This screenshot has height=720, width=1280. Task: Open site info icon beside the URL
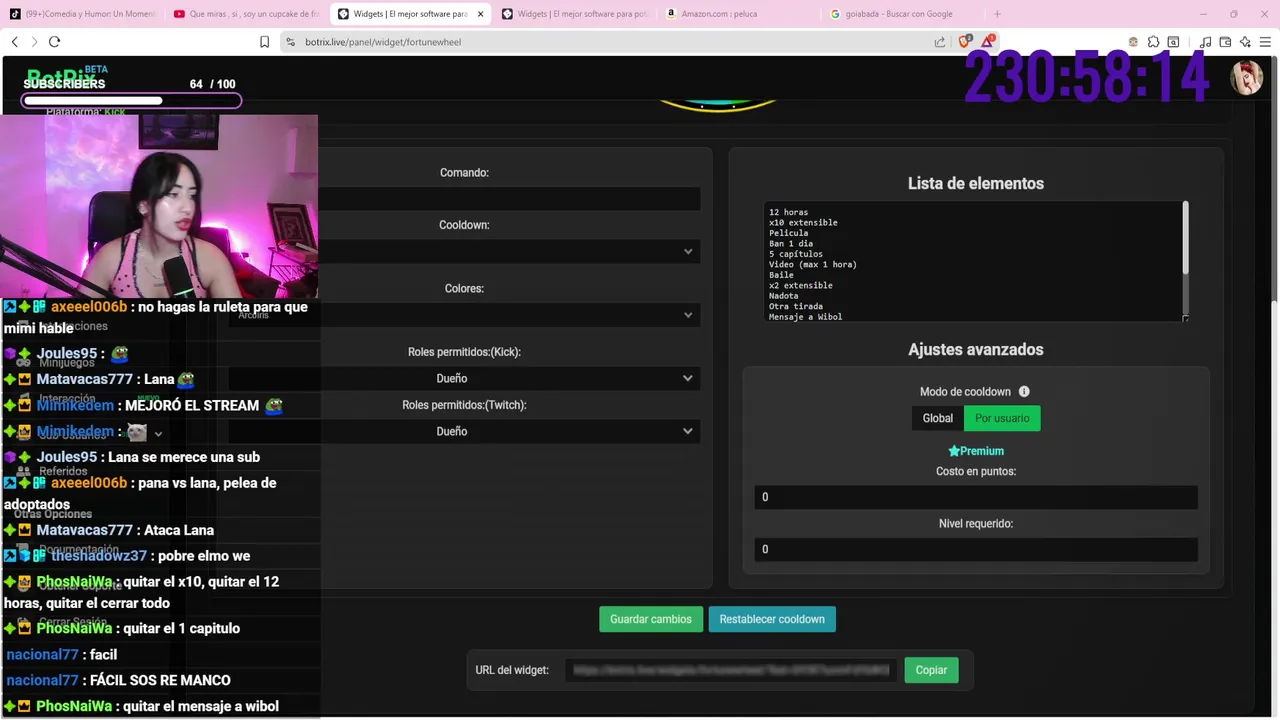pyautogui.click(x=290, y=42)
